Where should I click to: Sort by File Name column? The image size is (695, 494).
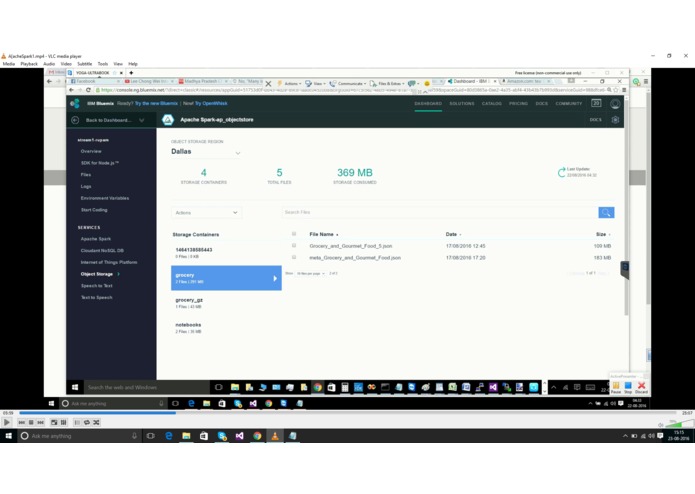click(x=324, y=234)
